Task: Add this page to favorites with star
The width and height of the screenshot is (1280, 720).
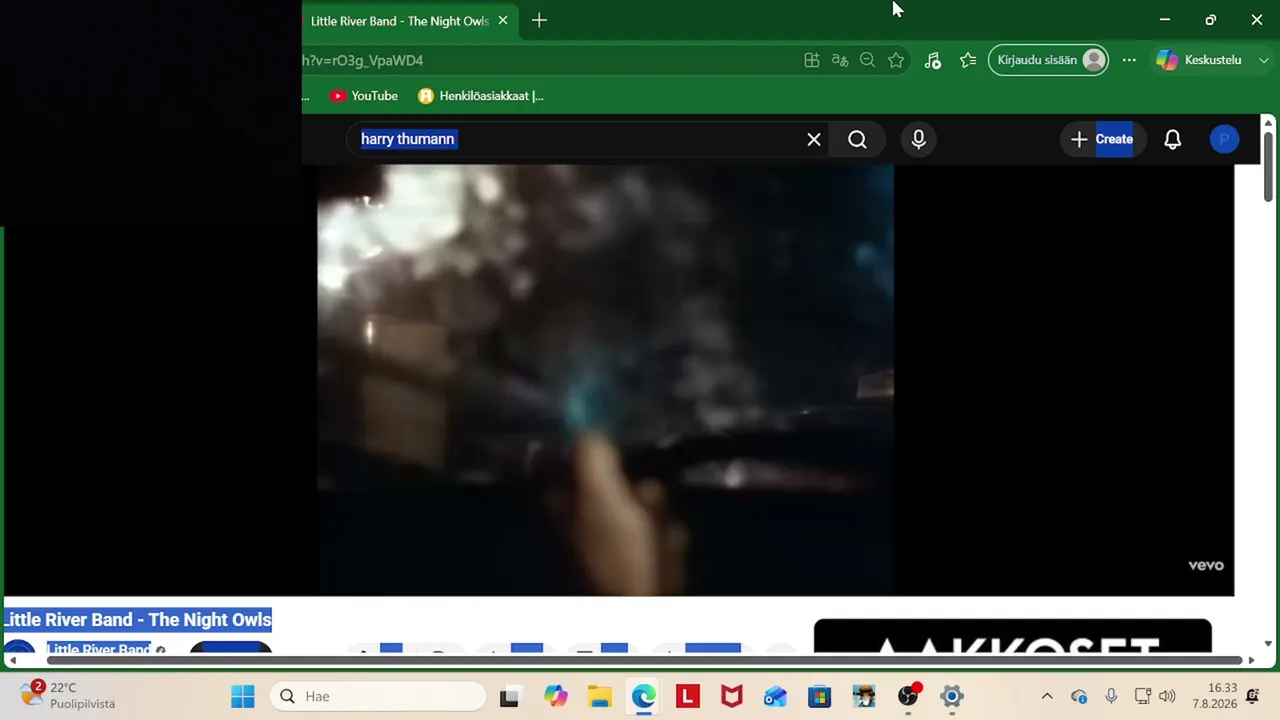Action: coord(896,60)
